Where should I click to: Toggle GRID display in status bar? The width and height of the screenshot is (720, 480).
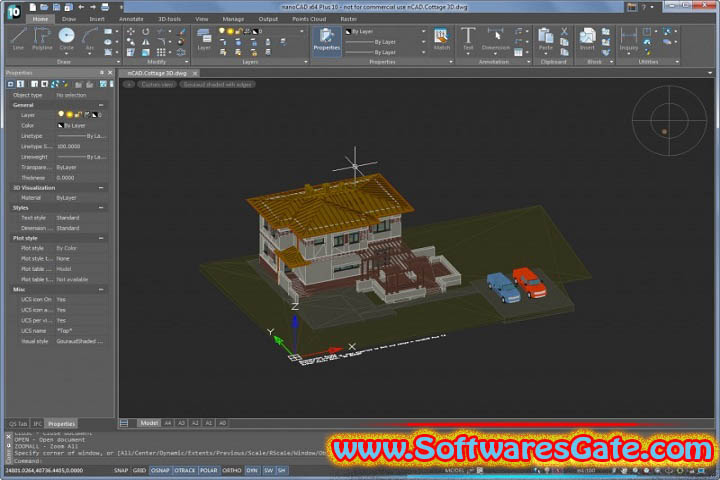coord(139,470)
